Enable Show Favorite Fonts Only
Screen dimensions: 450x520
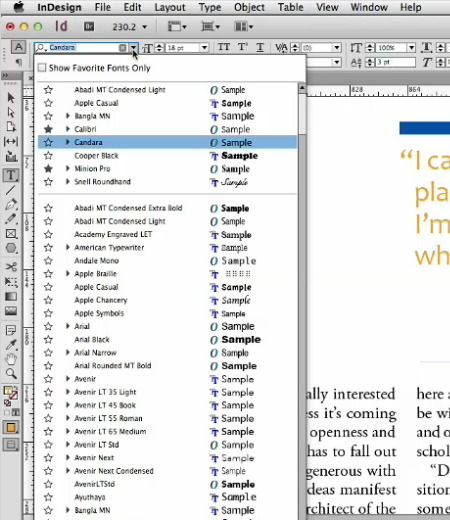pos(42,68)
